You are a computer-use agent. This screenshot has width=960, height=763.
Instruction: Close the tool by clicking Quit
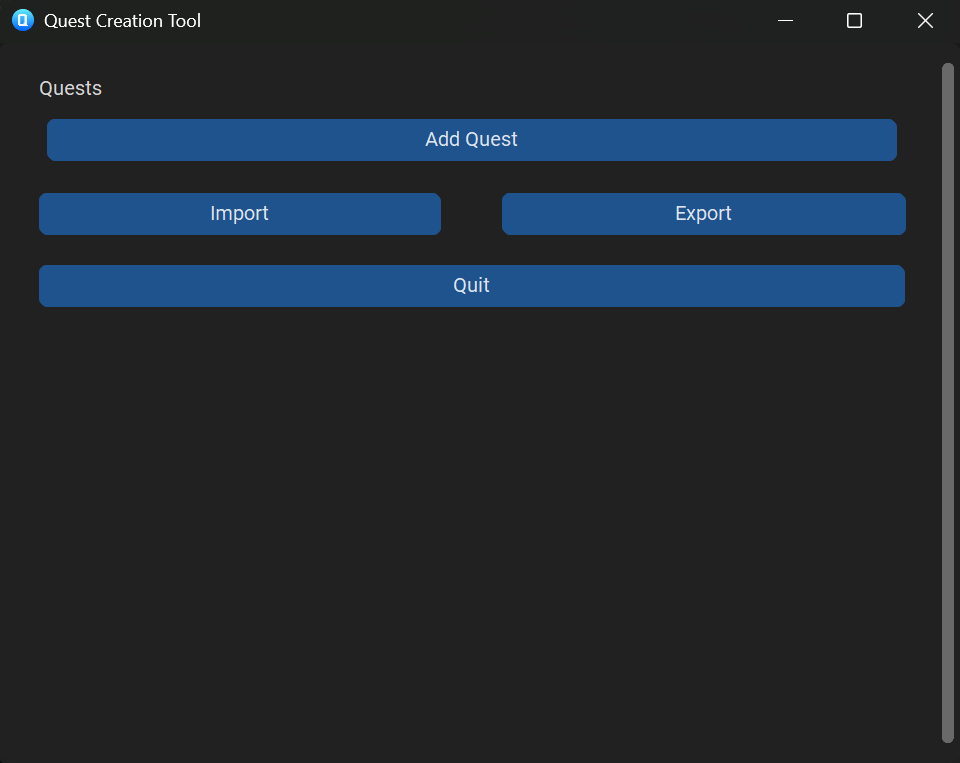(471, 285)
